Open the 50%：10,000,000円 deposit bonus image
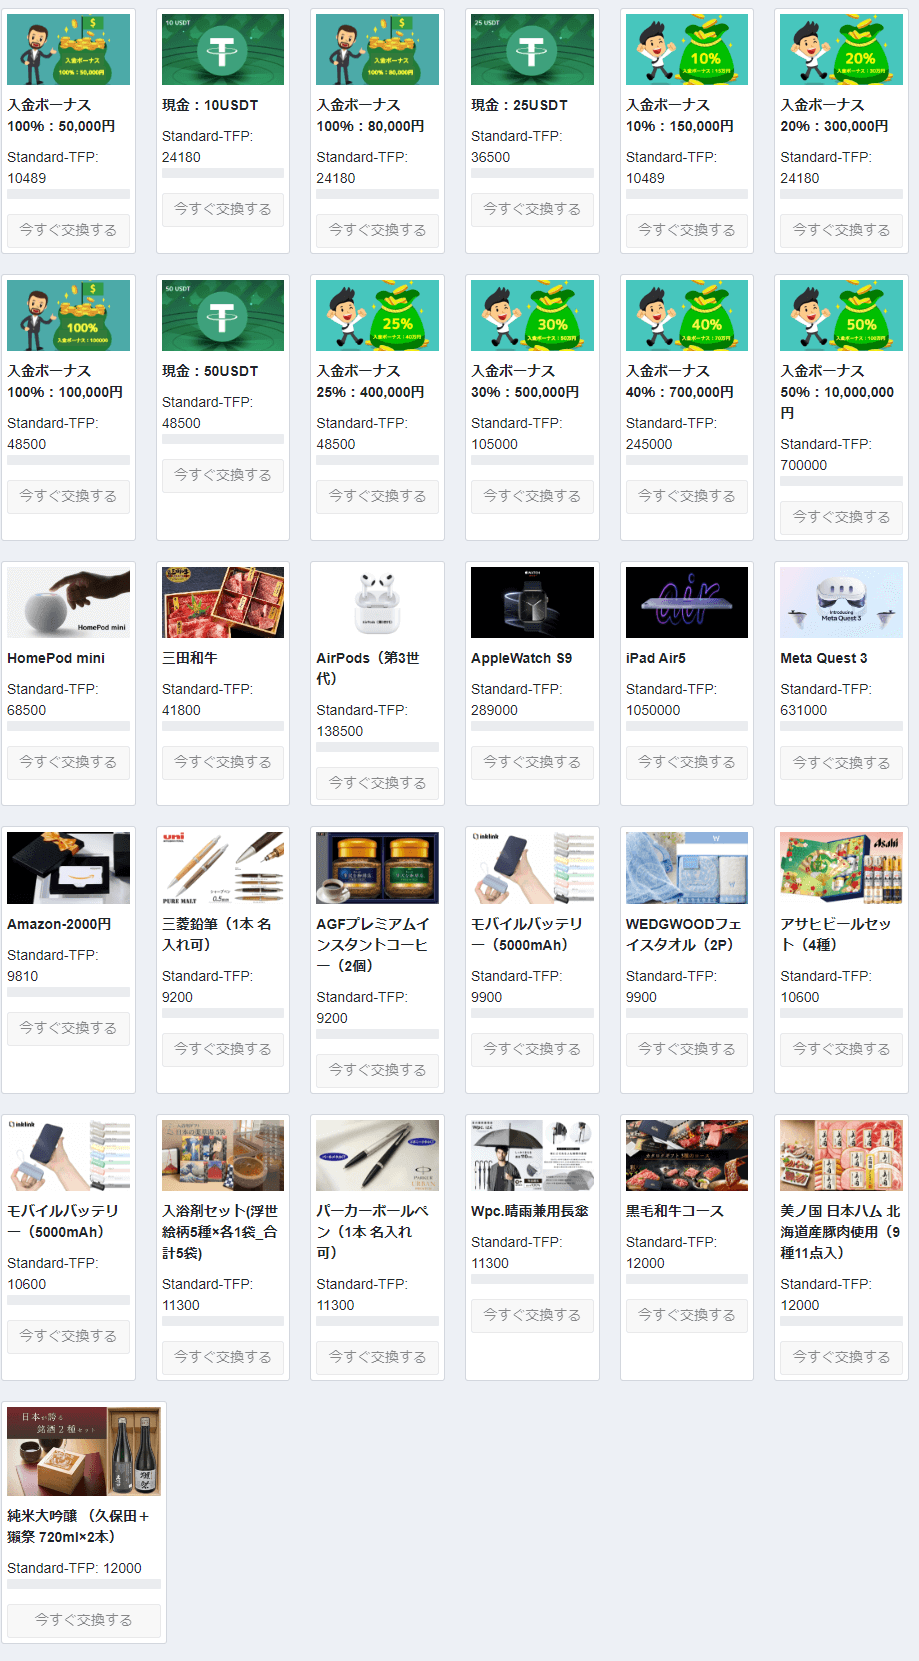This screenshot has width=919, height=1661. [x=841, y=315]
